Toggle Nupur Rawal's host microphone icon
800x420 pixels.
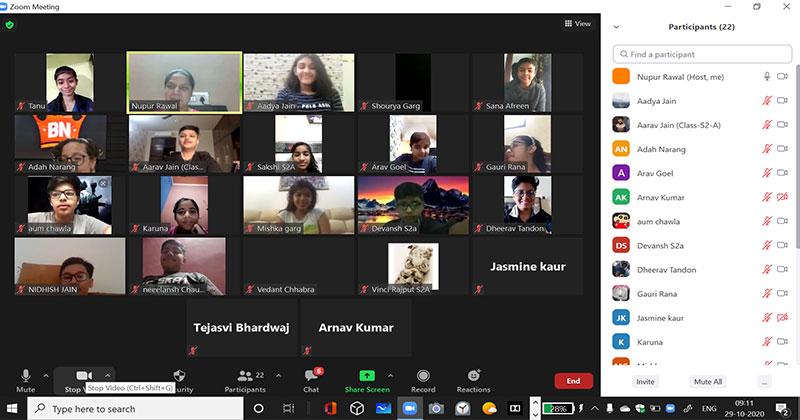[768, 76]
